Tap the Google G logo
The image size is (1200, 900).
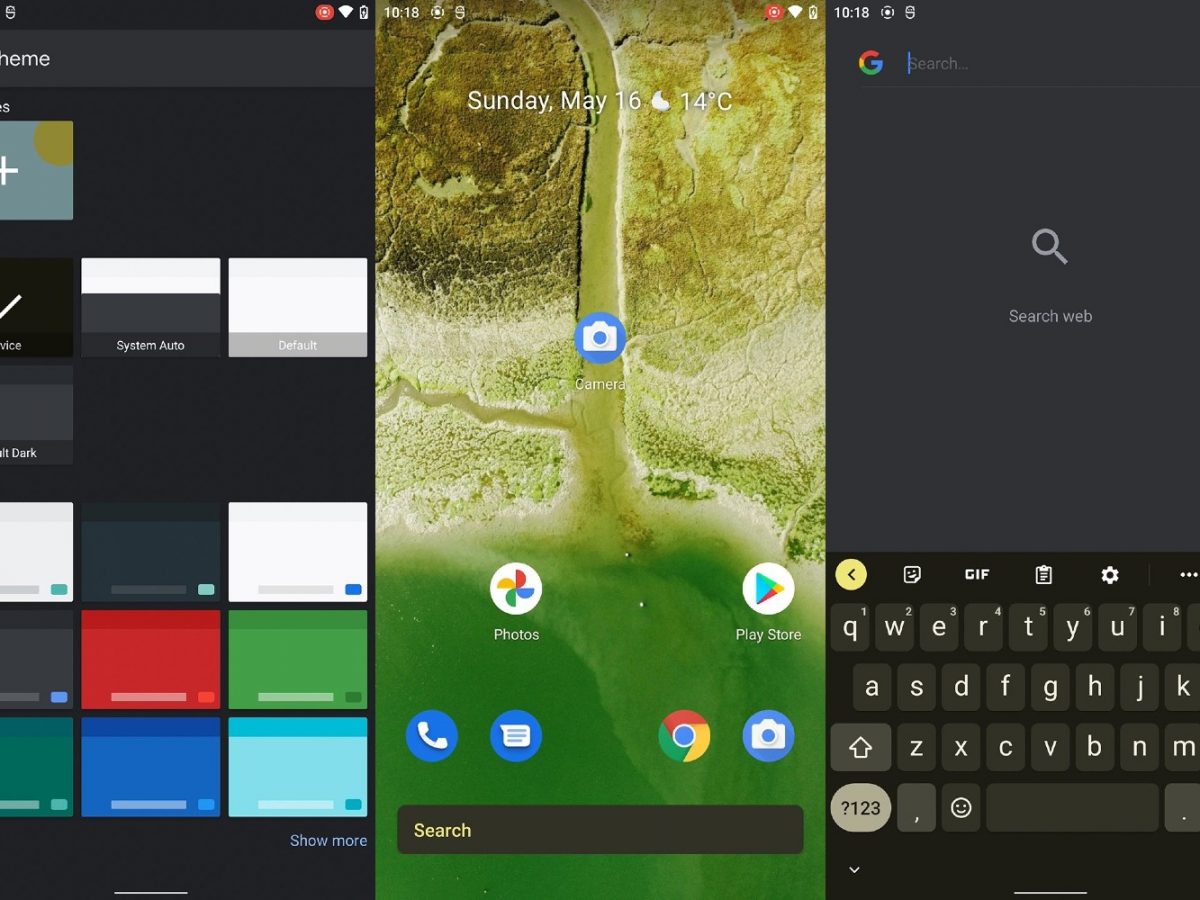pyautogui.click(x=871, y=63)
